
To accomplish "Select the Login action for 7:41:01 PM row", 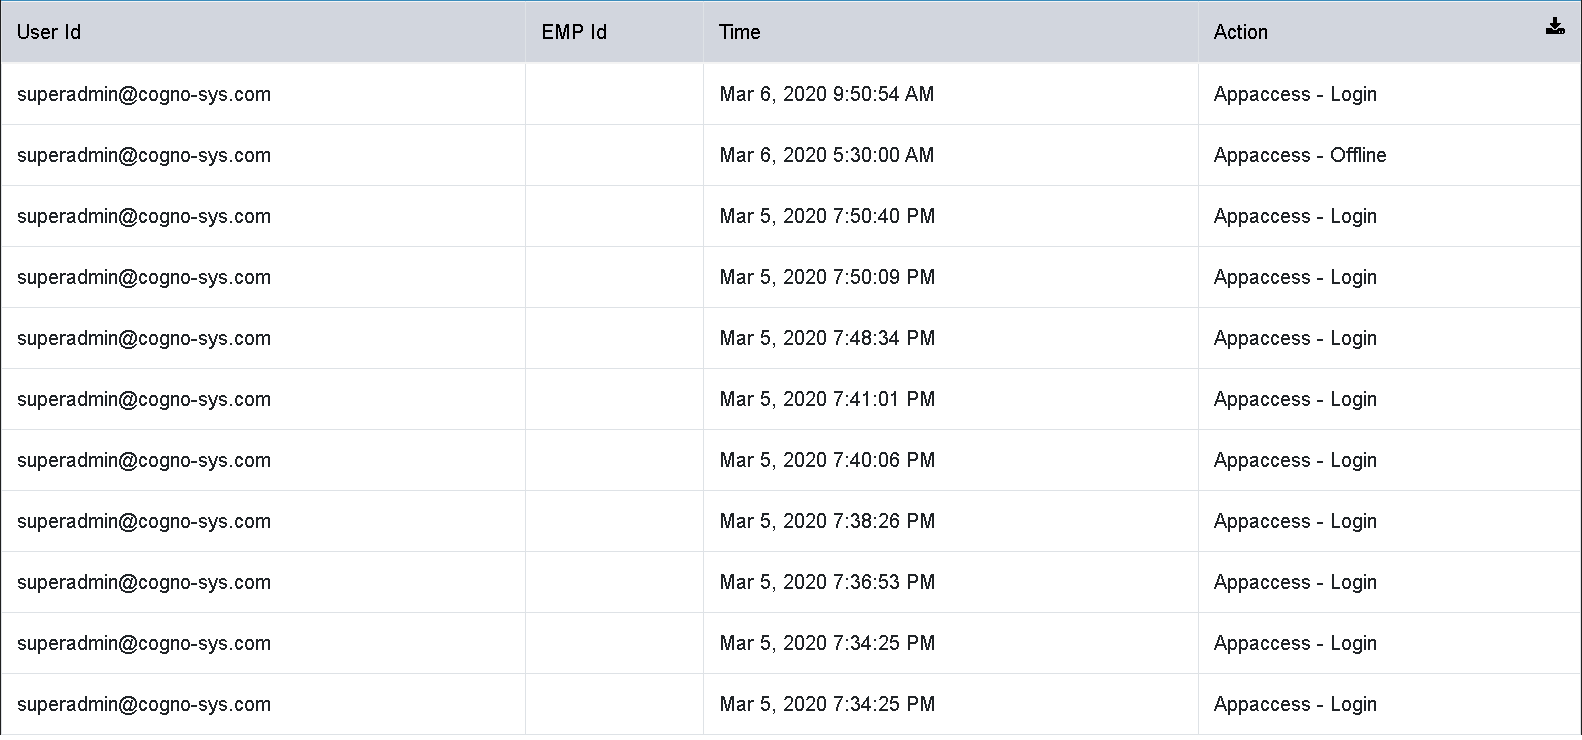I will coord(1295,399).
